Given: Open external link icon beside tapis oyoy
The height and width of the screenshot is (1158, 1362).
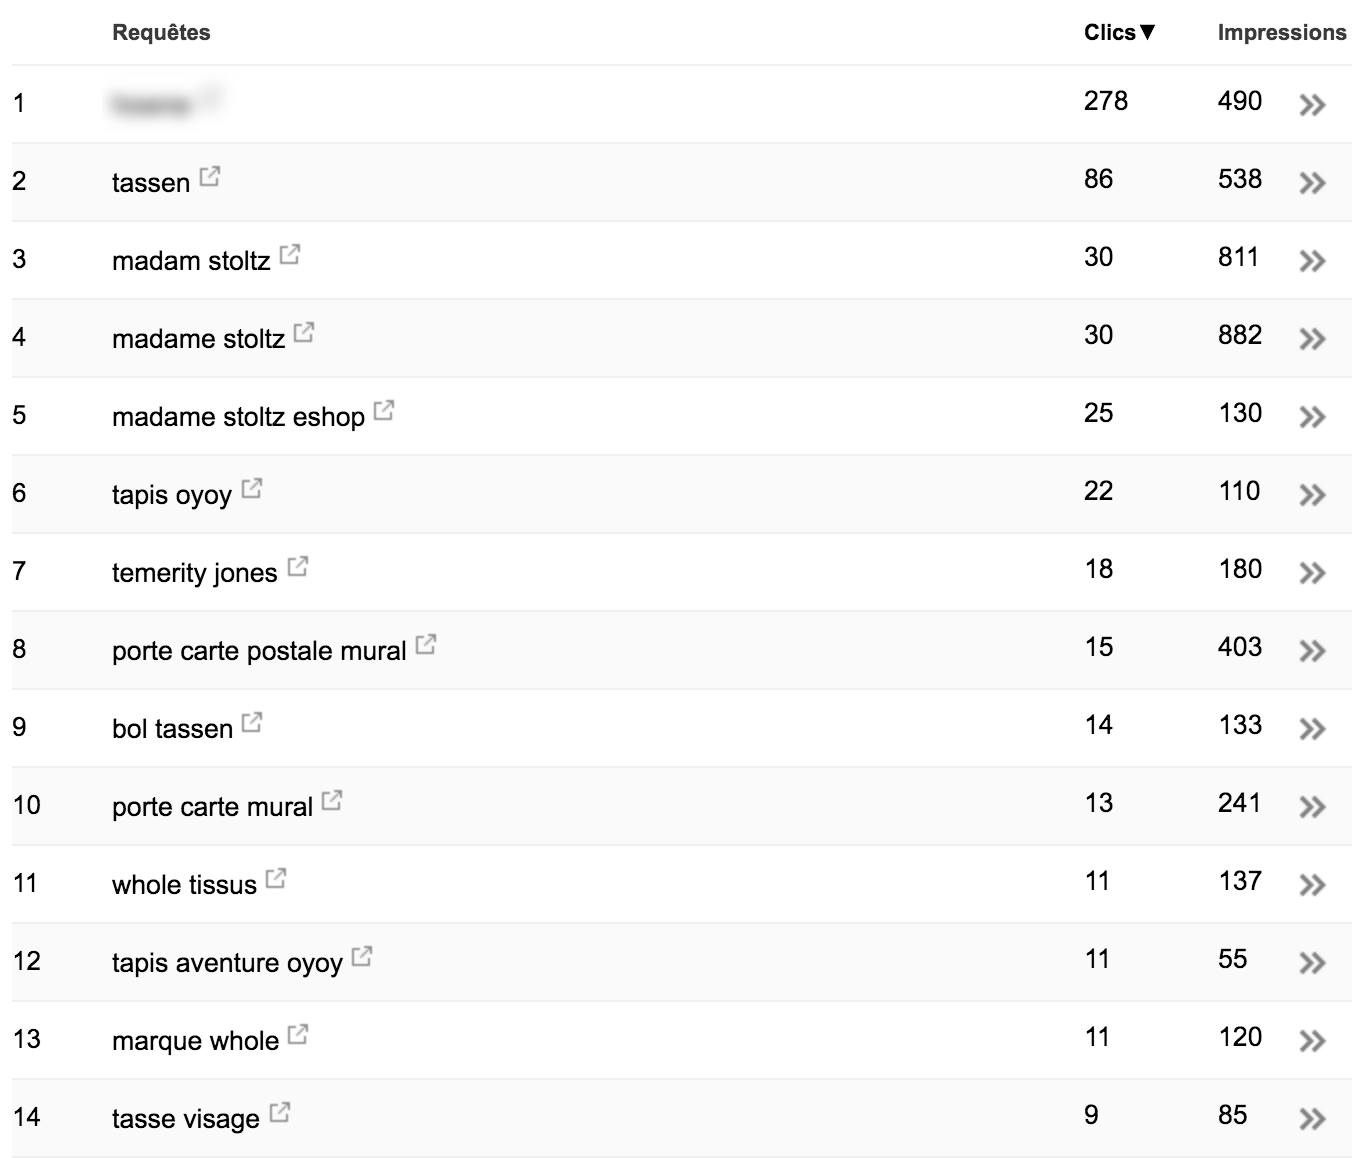Looking at the screenshot, I should click(x=252, y=489).
